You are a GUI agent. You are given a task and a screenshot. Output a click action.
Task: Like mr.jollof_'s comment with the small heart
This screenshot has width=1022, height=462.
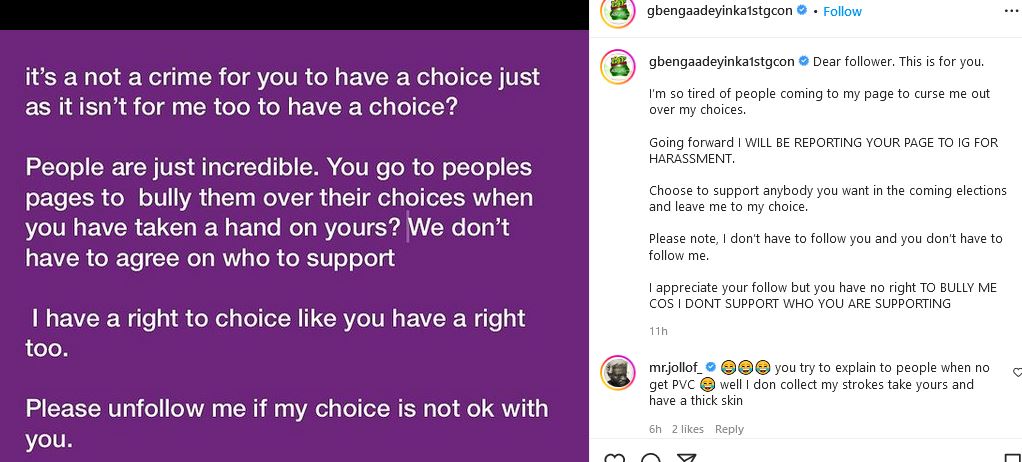[1016, 372]
